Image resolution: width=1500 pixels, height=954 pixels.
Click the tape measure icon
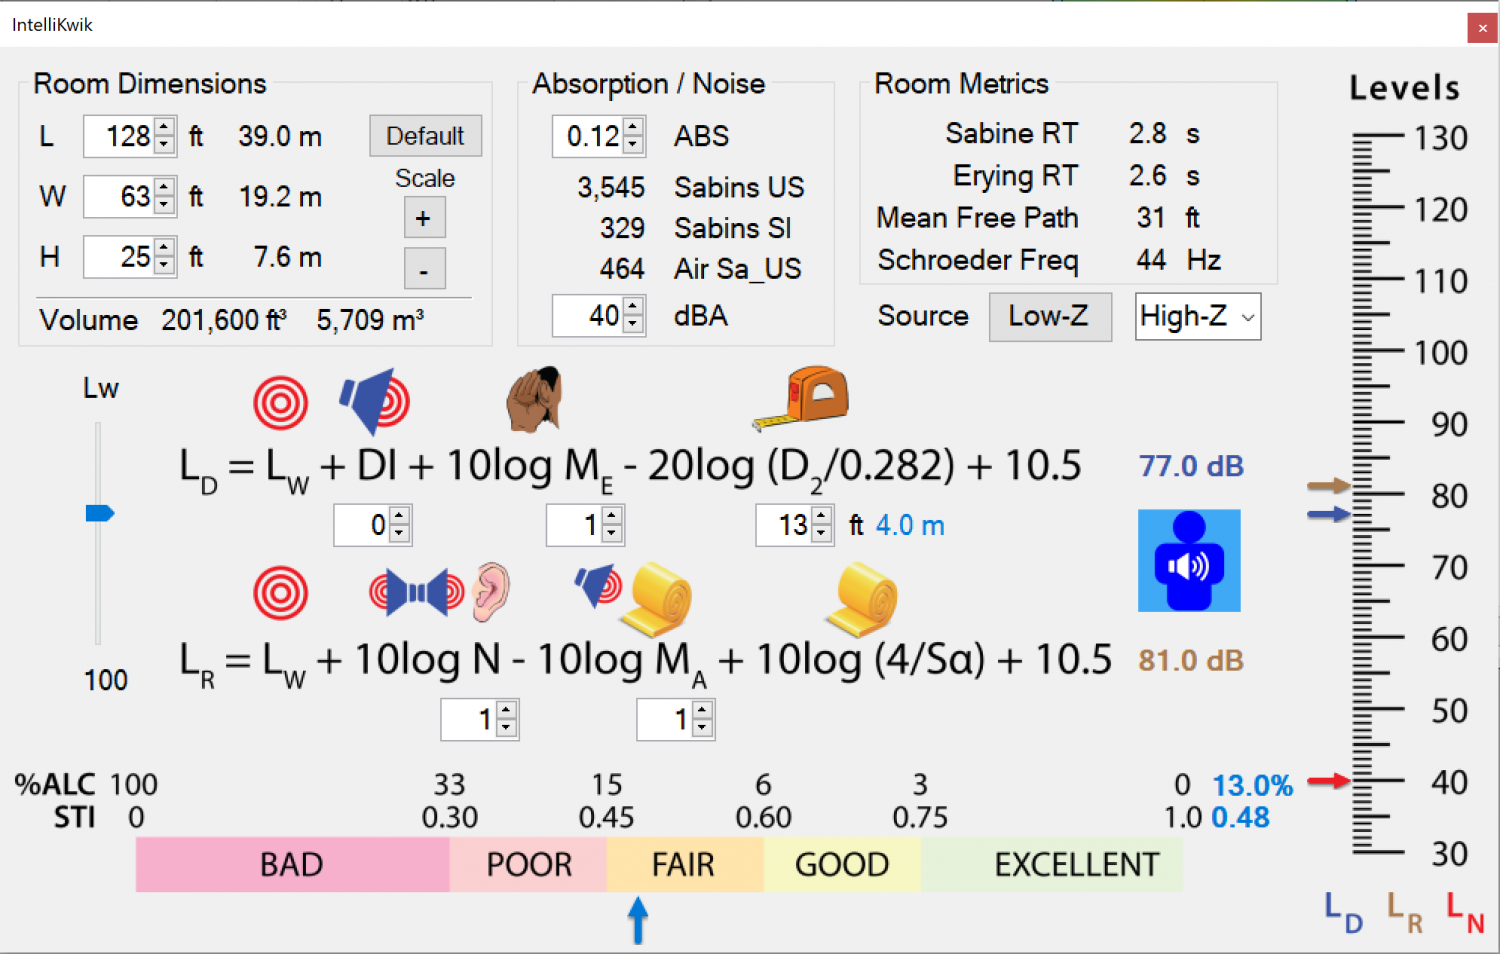pyautogui.click(x=800, y=397)
